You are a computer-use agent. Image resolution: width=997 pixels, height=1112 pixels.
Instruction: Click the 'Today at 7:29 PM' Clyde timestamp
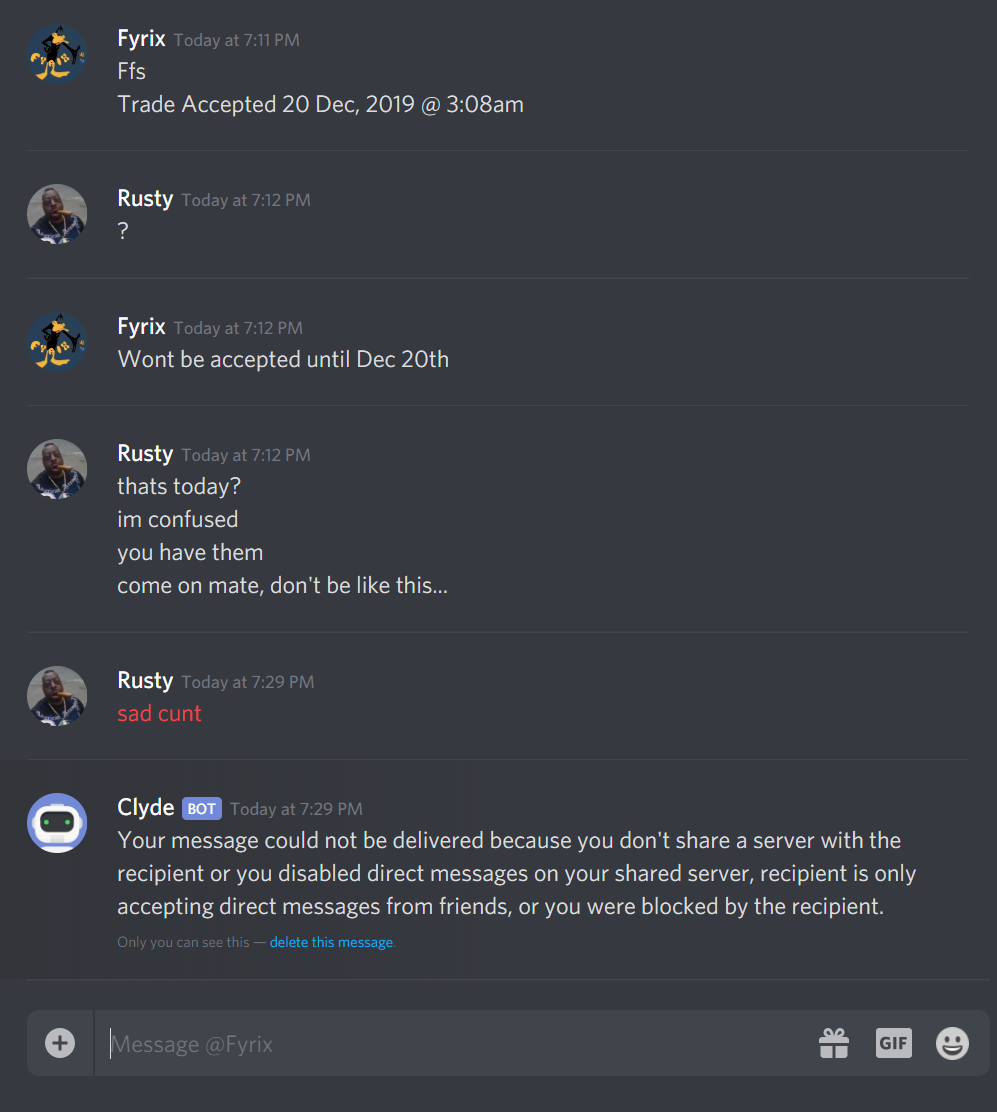pos(296,808)
